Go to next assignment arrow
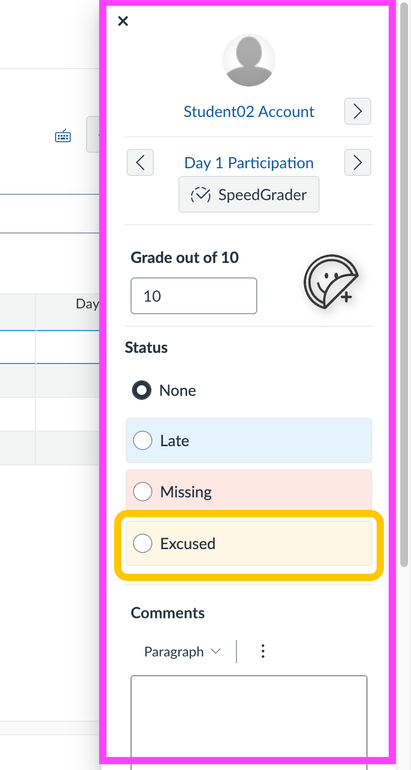The height and width of the screenshot is (770, 411). tap(357, 163)
